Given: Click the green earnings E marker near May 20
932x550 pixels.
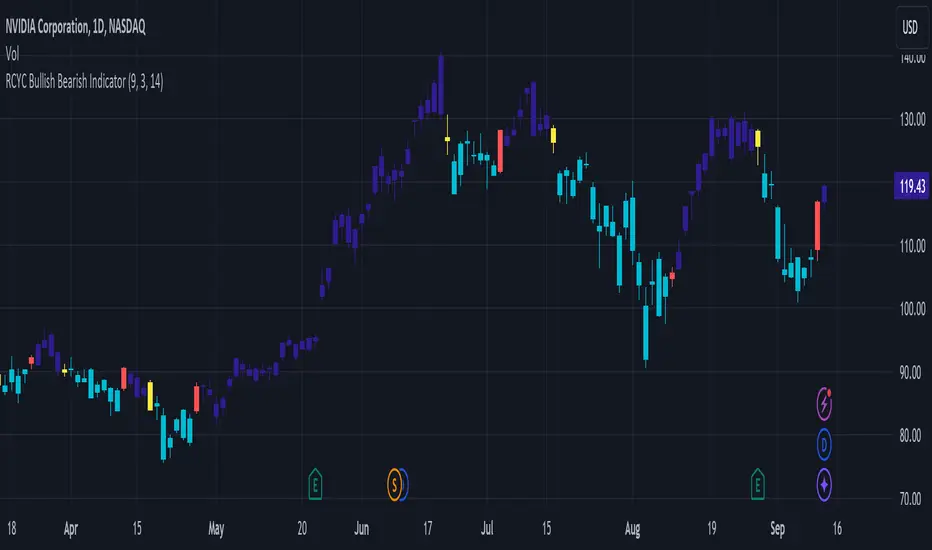Looking at the screenshot, I should click(315, 485).
